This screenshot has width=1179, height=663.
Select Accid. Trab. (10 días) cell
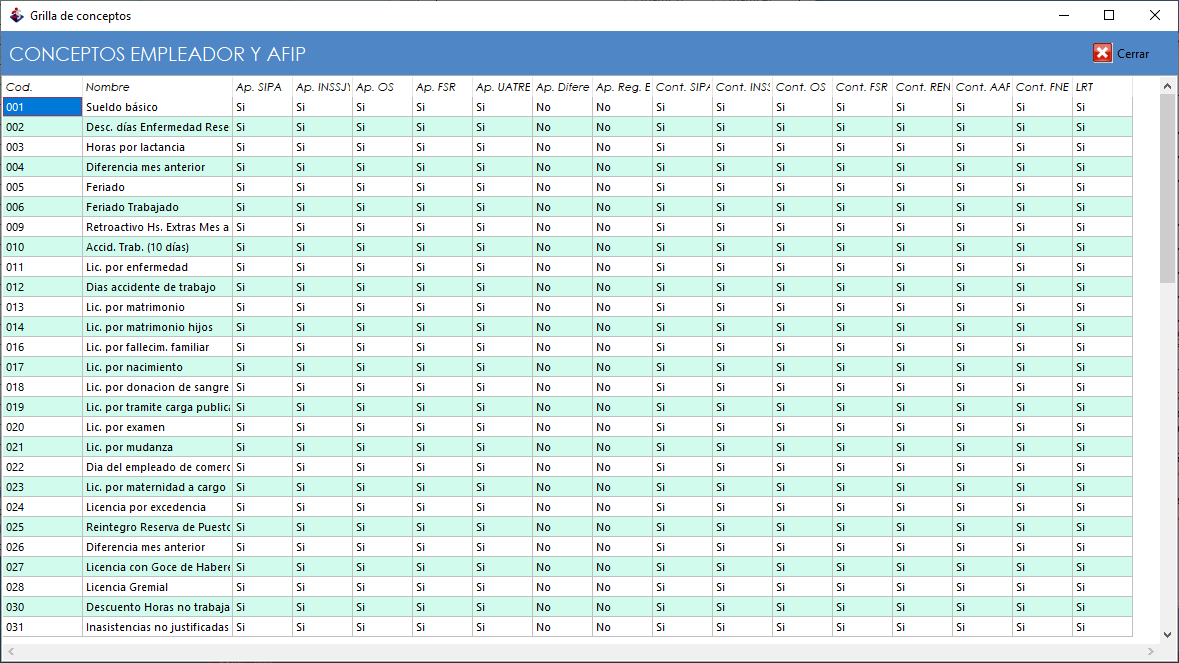pyautogui.click(x=157, y=247)
